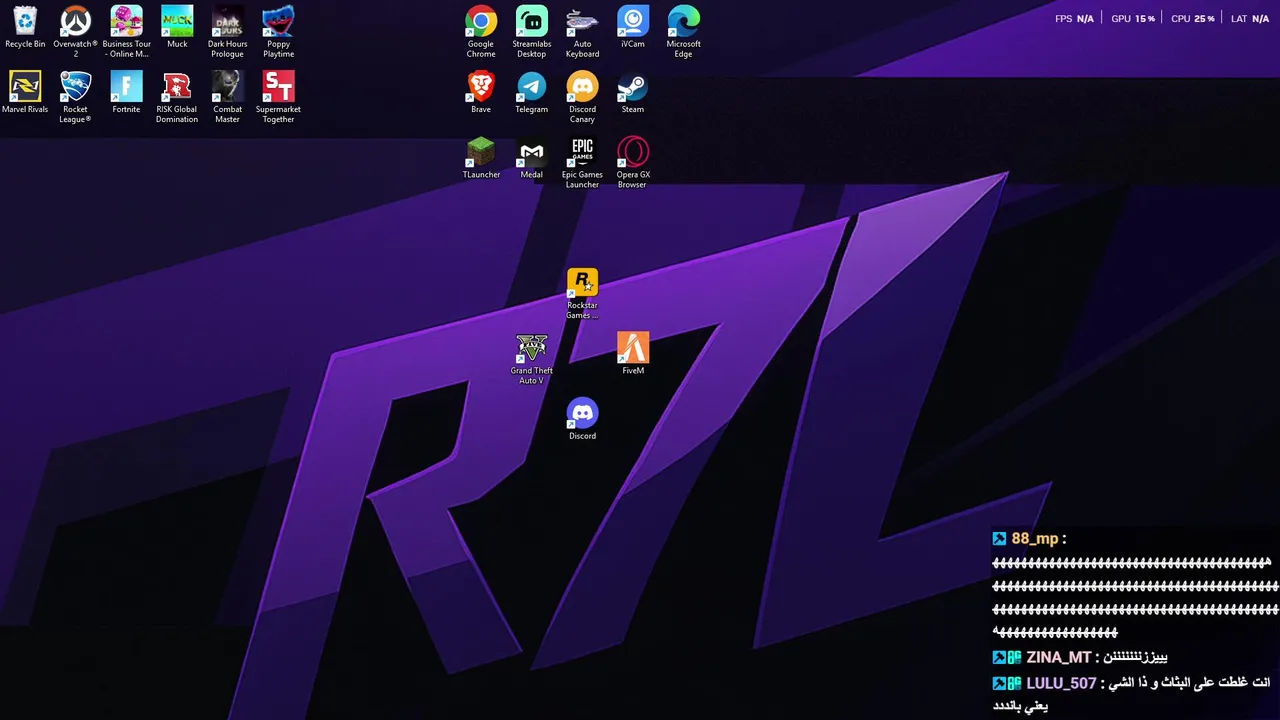
Task: Select Grand Theft Auto V icon
Action: click(x=531, y=358)
